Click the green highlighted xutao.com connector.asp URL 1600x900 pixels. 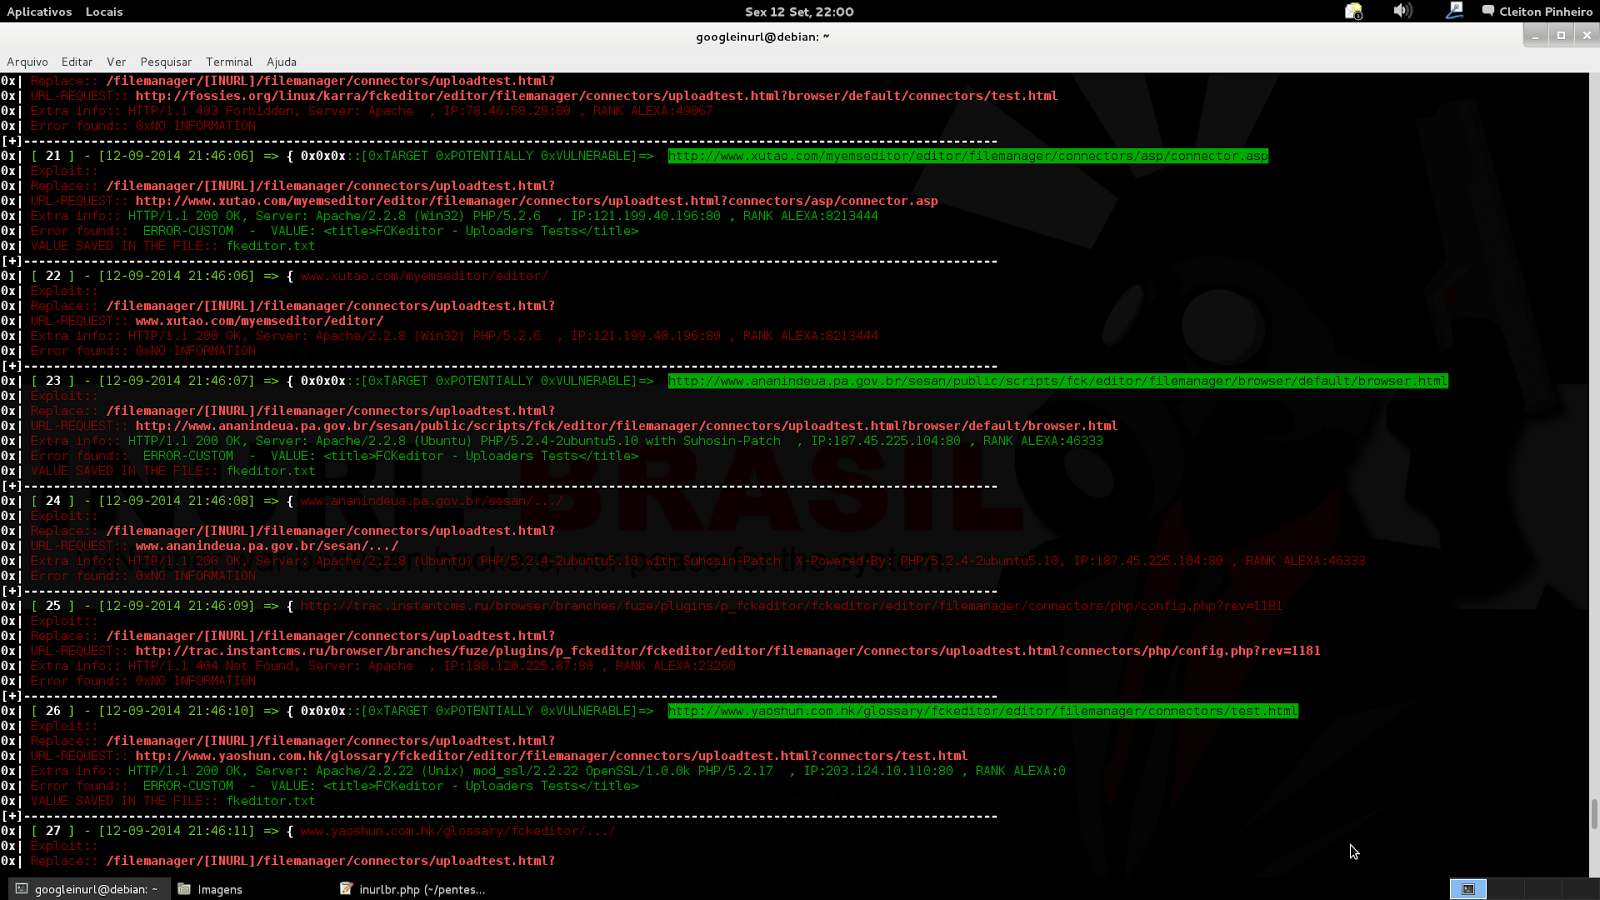pos(968,156)
